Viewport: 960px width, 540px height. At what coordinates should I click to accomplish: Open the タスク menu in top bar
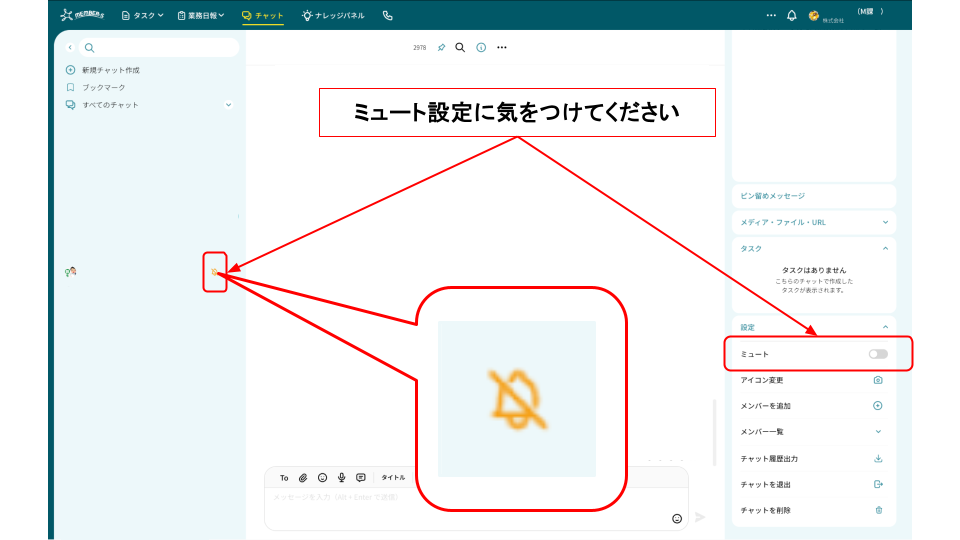[142, 15]
